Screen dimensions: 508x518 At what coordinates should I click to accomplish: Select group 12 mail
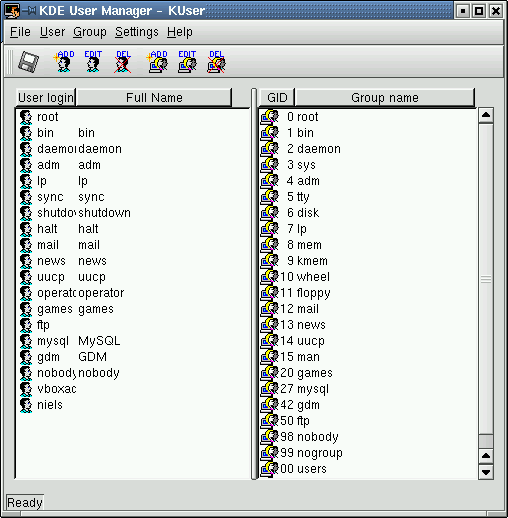(368, 309)
